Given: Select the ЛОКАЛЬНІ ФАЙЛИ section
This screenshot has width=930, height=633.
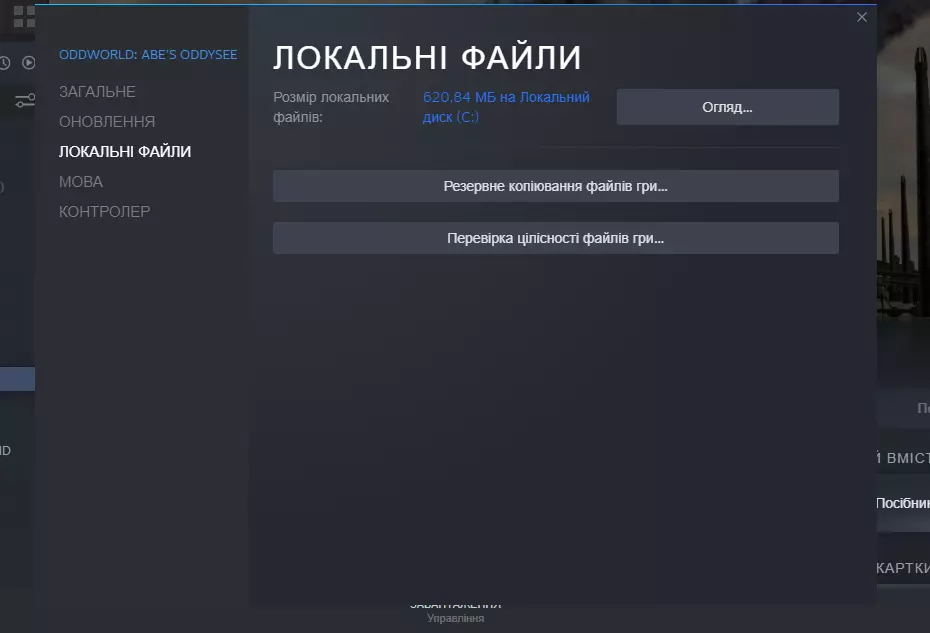Looking at the screenshot, I should coord(125,152).
